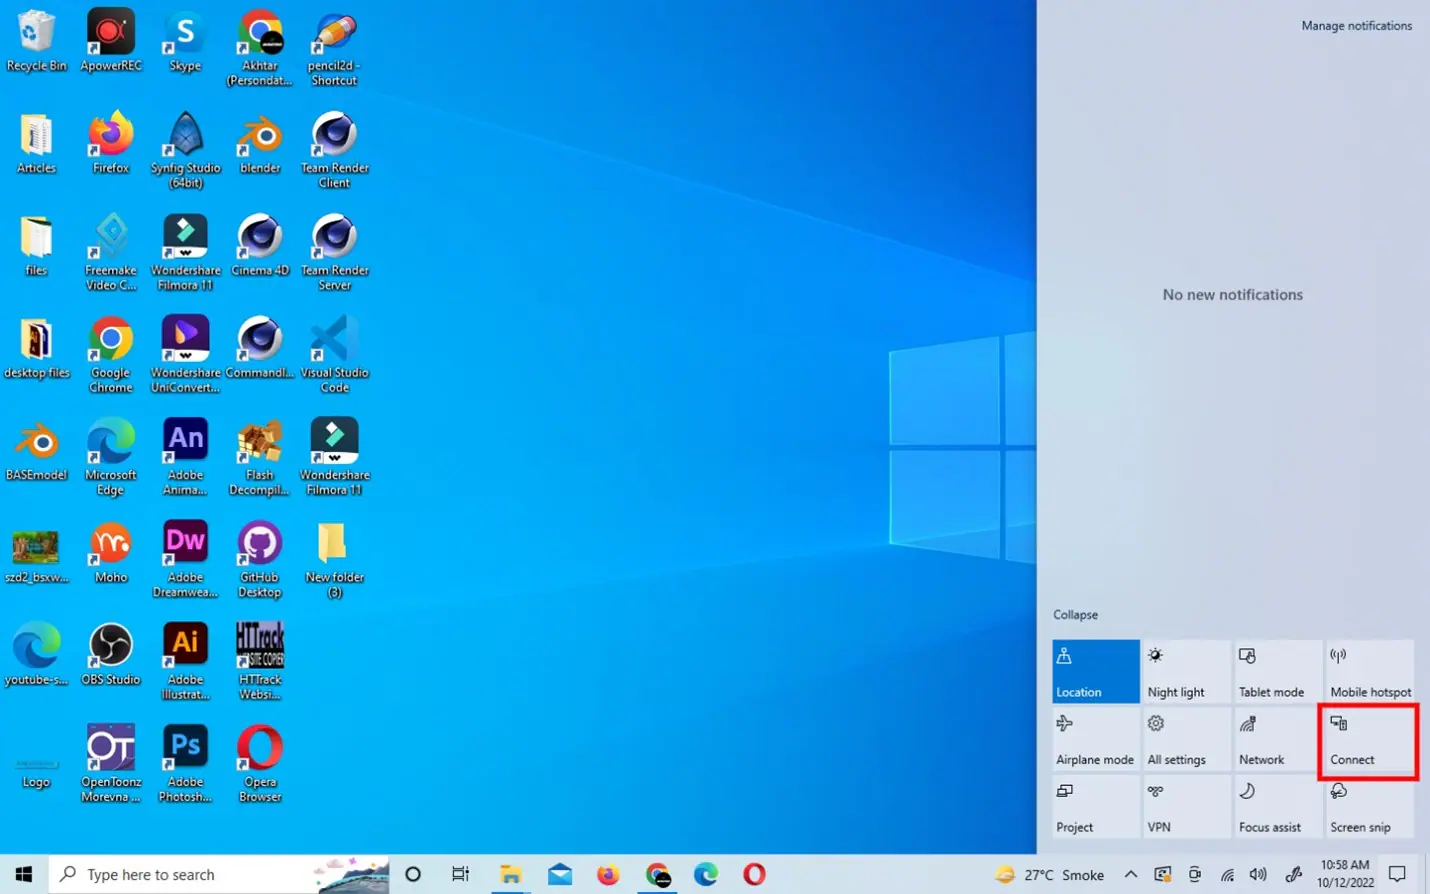Open the Windows Start menu
Screen dimensions: 1430x894
point(24,874)
